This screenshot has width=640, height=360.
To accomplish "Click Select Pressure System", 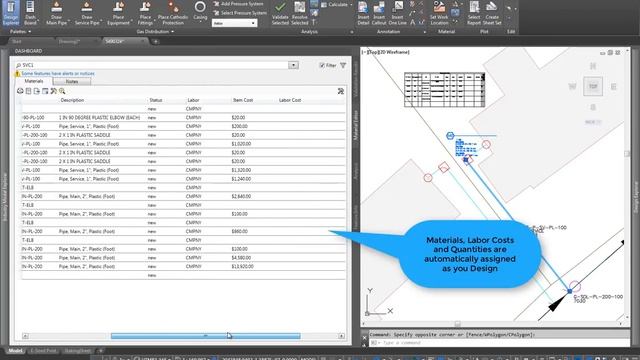I will (x=240, y=13).
